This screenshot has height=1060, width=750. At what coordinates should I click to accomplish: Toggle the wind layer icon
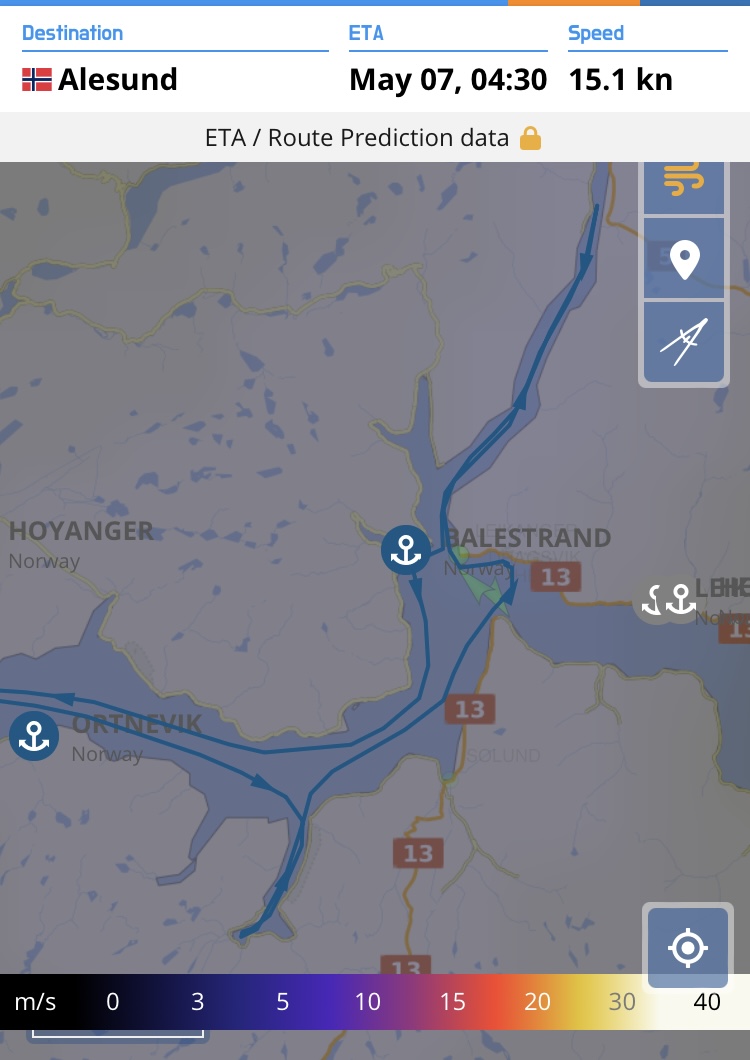684,183
